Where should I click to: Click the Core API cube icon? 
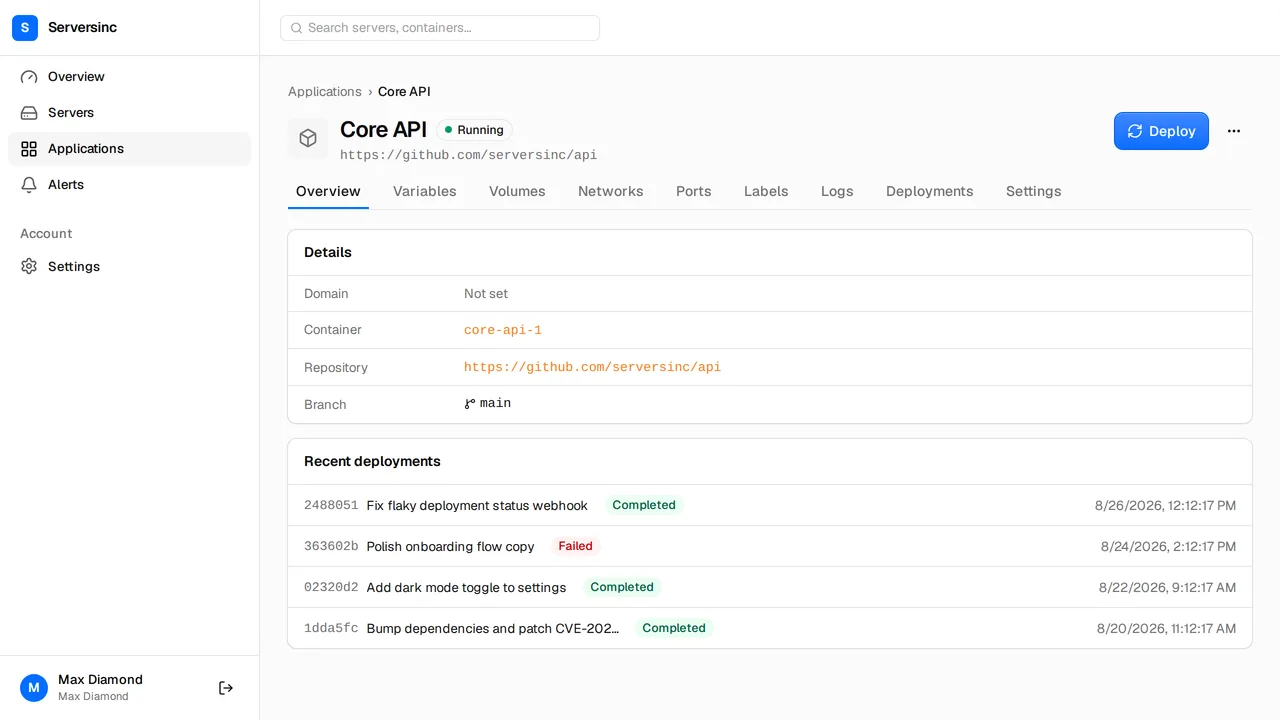tap(308, 138)
